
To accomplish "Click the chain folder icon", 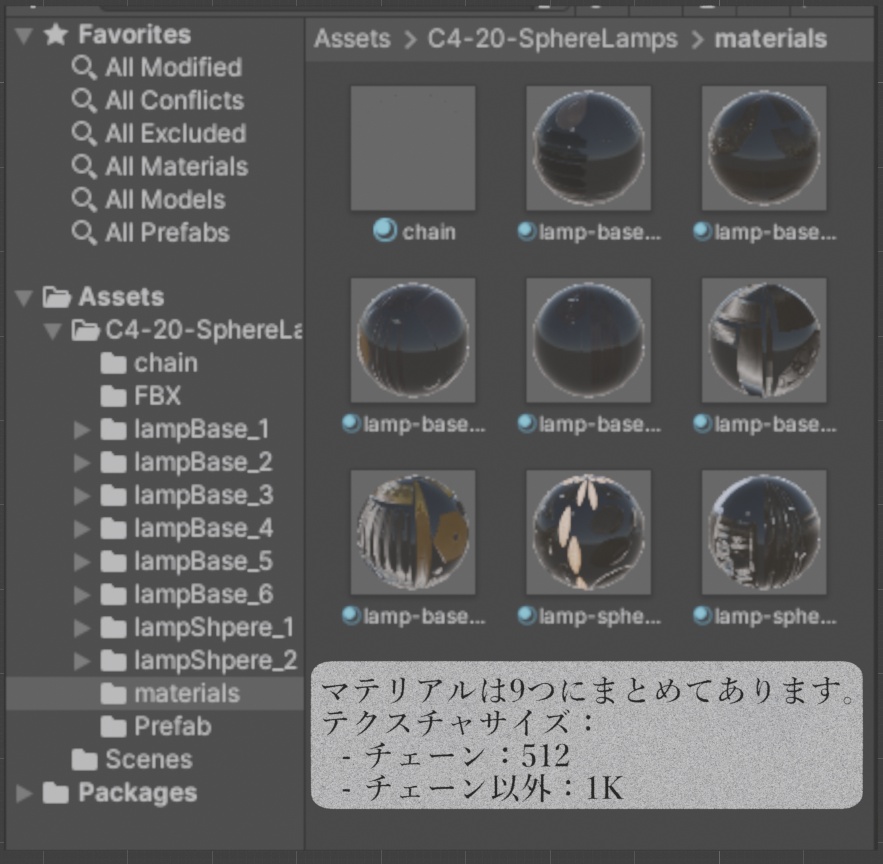I will [x=113, y=363].
